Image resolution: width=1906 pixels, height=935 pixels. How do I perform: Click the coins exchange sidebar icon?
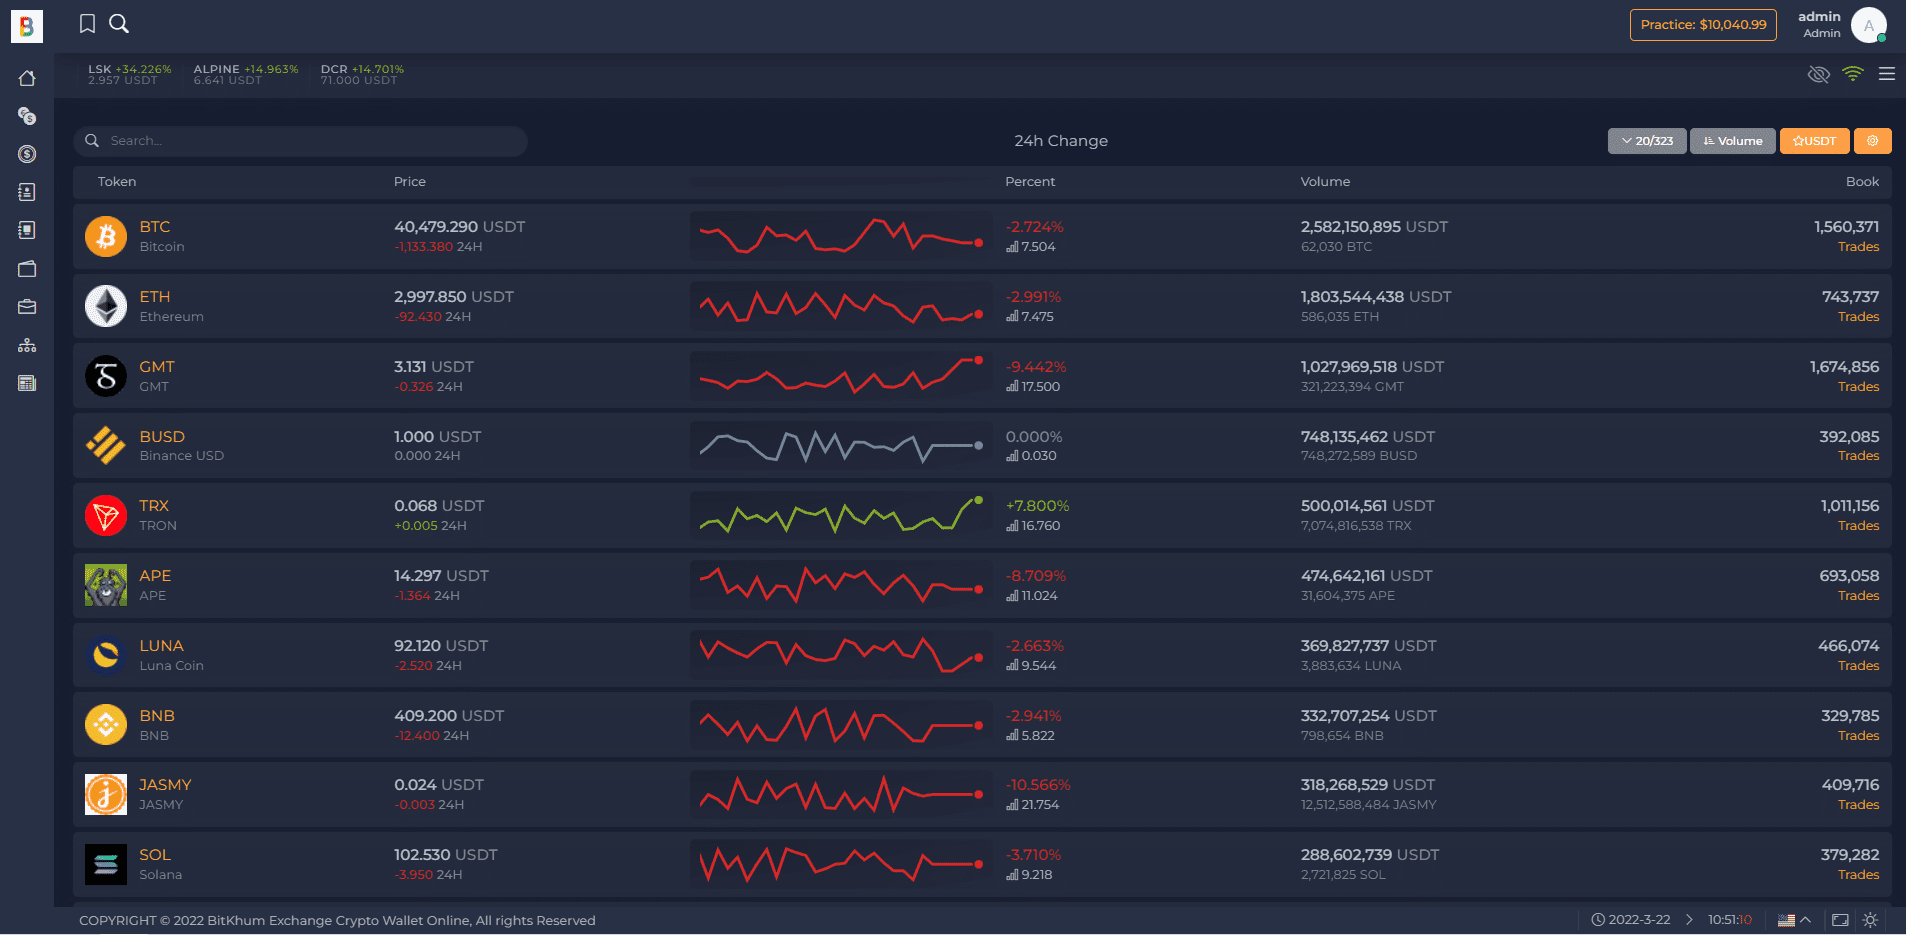pyautogui.click(x=27, y=116)
